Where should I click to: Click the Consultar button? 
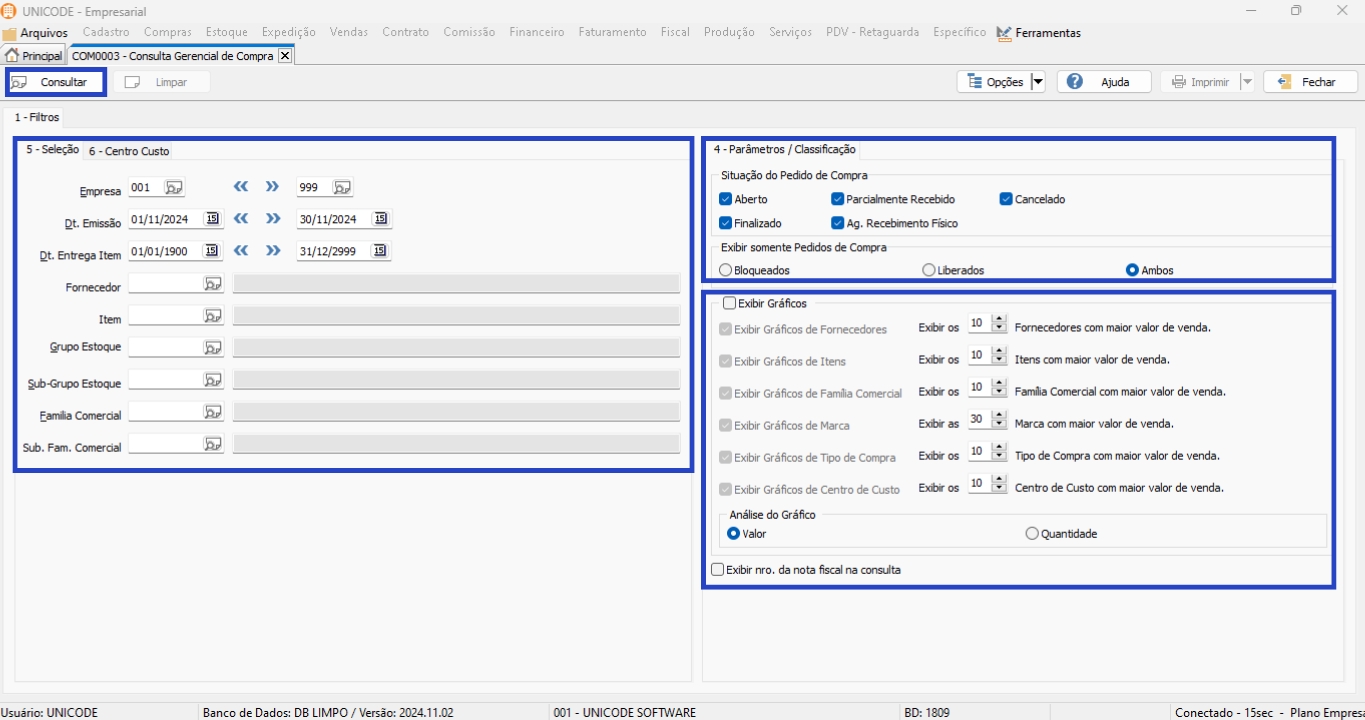[x=56, y=82]
